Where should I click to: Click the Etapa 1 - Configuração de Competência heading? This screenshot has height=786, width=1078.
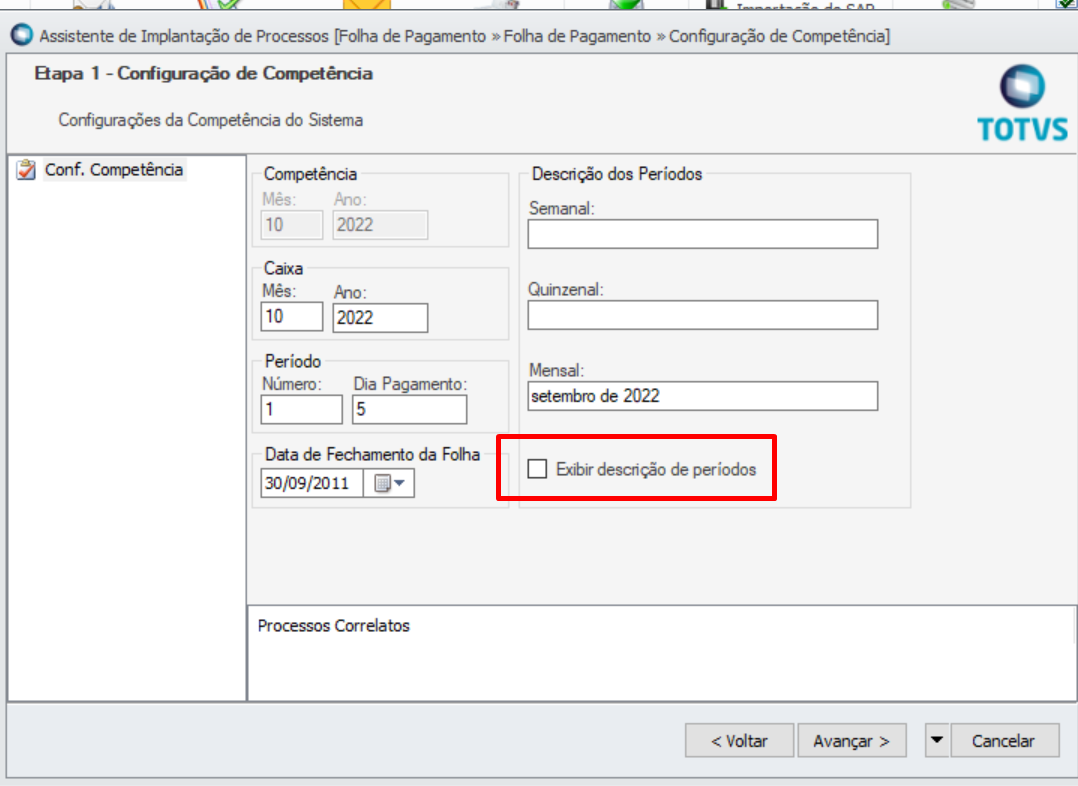pos(204,74)
